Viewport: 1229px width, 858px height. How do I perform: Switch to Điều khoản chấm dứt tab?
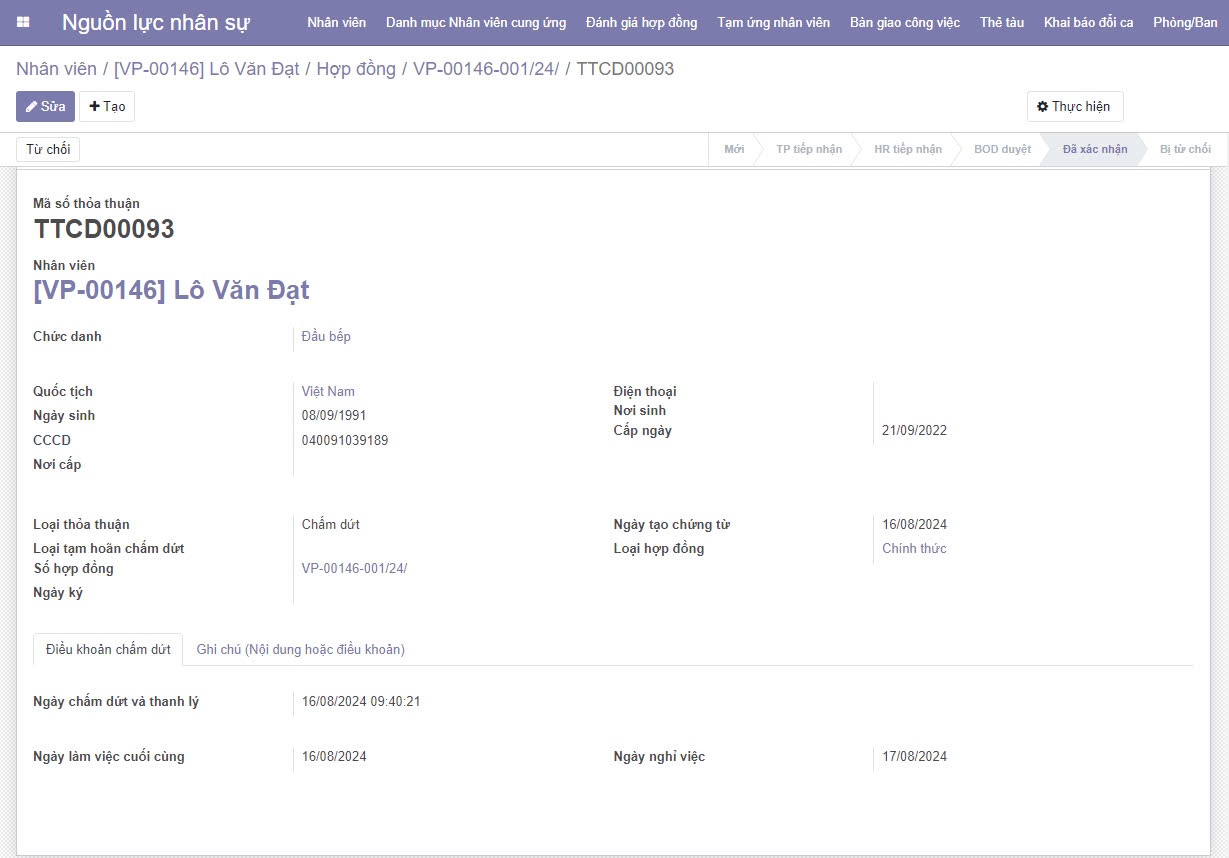tap(108, 650)
